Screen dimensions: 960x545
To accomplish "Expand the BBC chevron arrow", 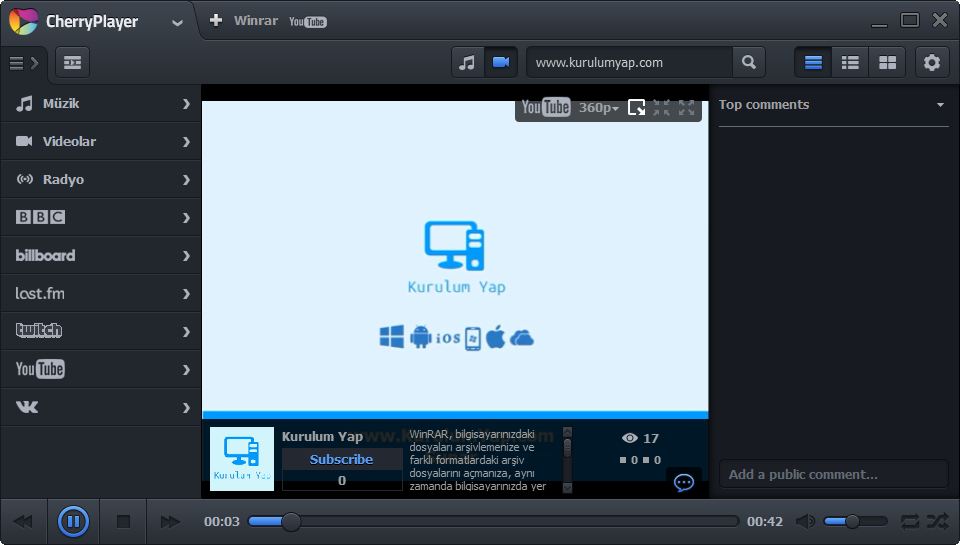I will pyautogui.click(x=186, y=218).
